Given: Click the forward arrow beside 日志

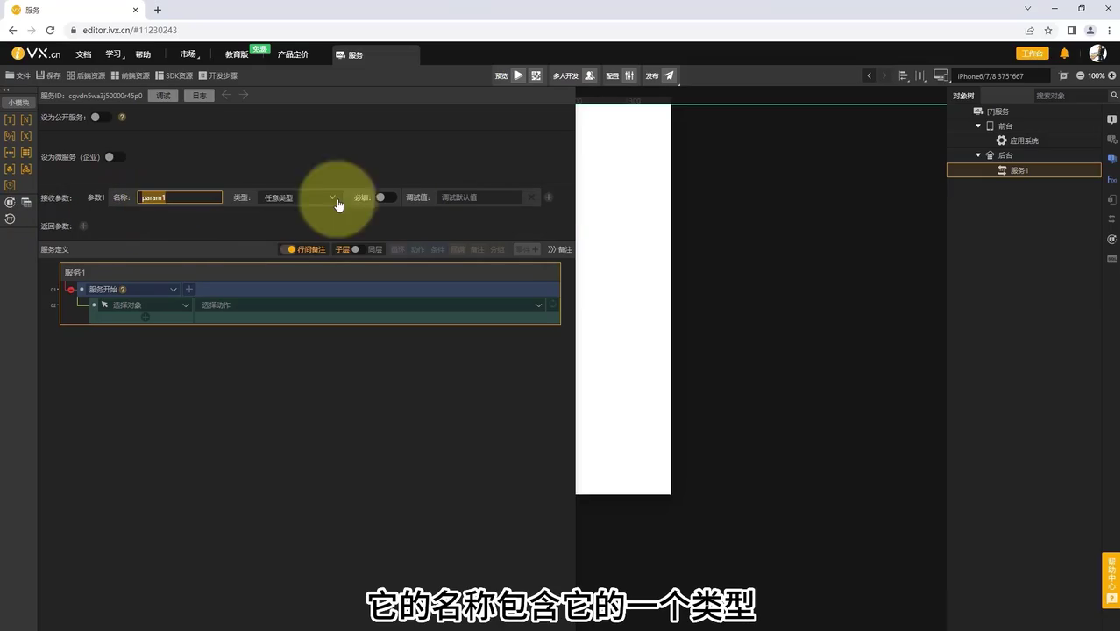Looking at the screenshot, I should pyautogui.click(x=244, y=94).
